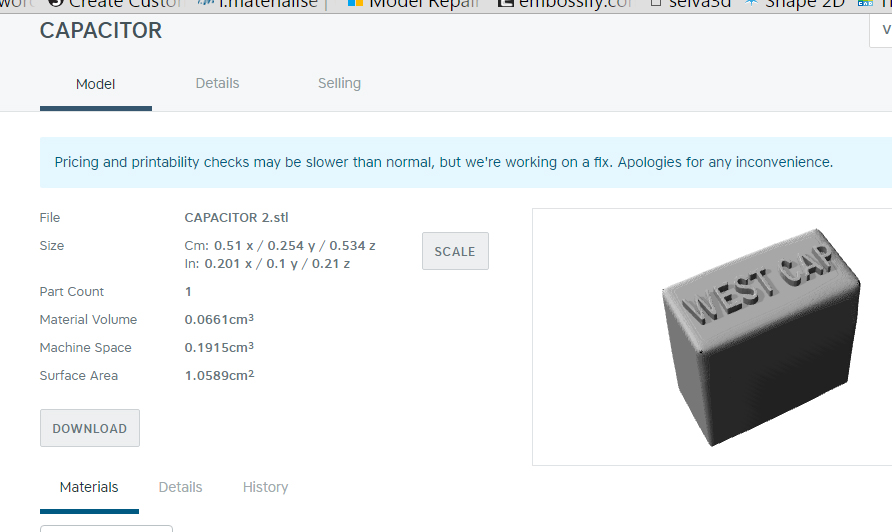Select the Materials tab
Viewport: 892px width, 532px height.
pos(89,488)
